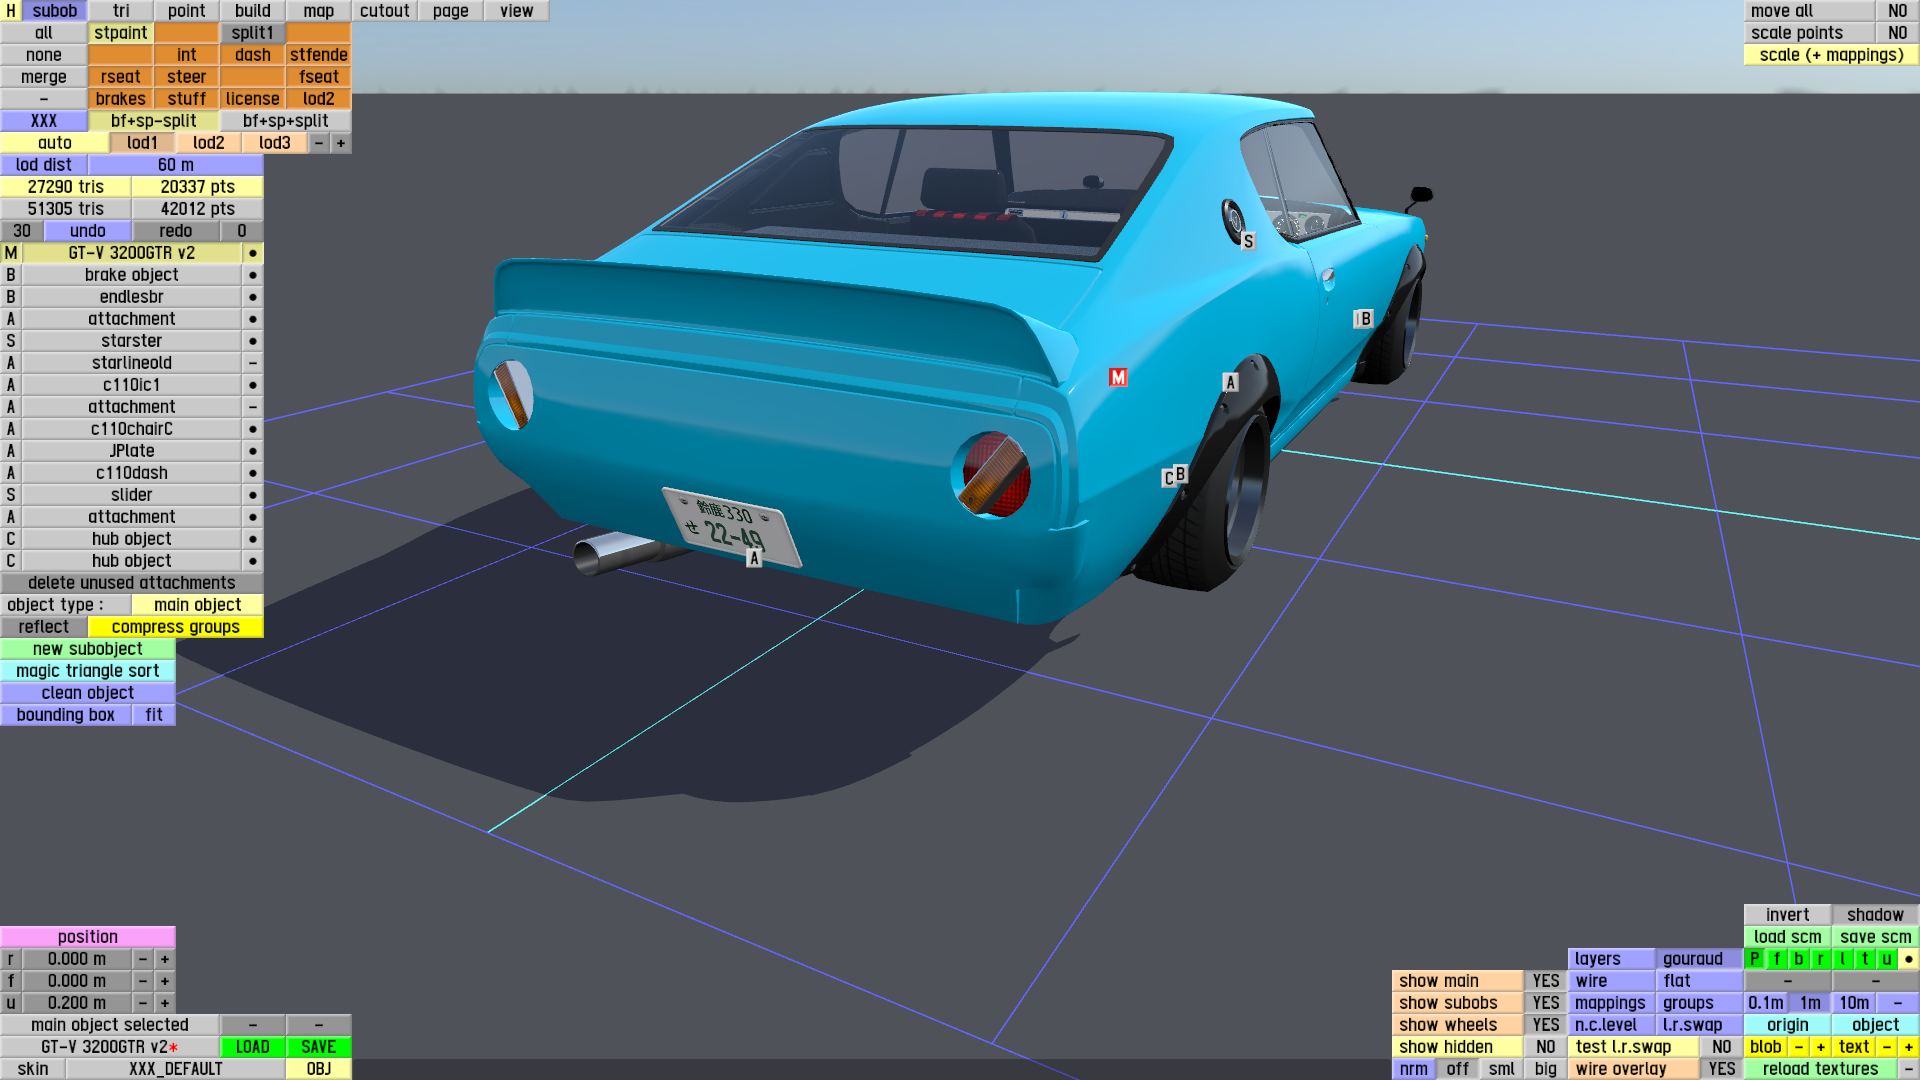Click the A marker below license plate
The width and height of the screenshot is (1920, 1080).
coord(754,559)
